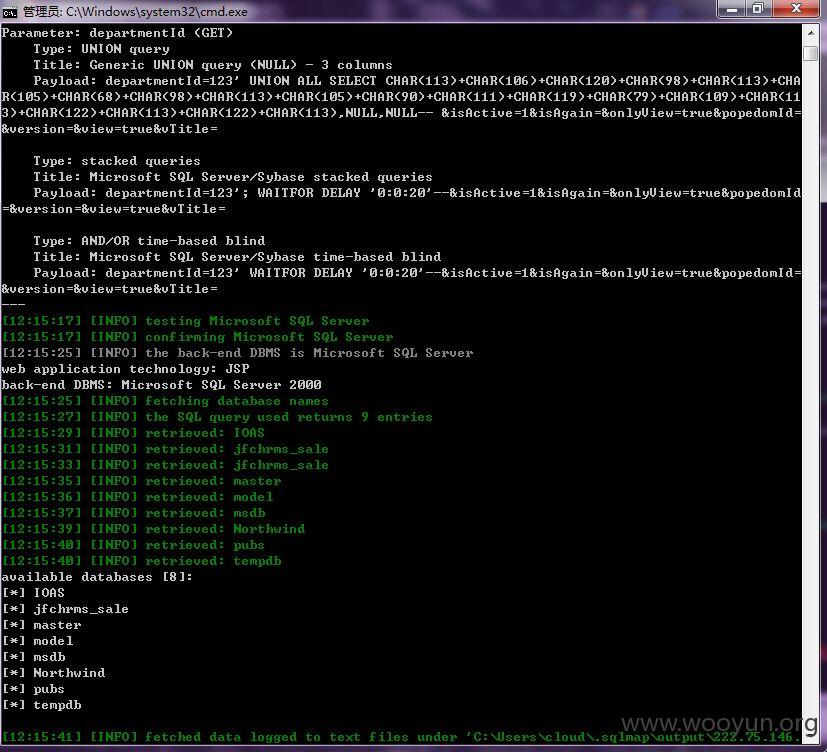The width and height of the screenshot is (827, 752).
Task: Click the scrollbar up arrow
Action: [x=811, y=33]
